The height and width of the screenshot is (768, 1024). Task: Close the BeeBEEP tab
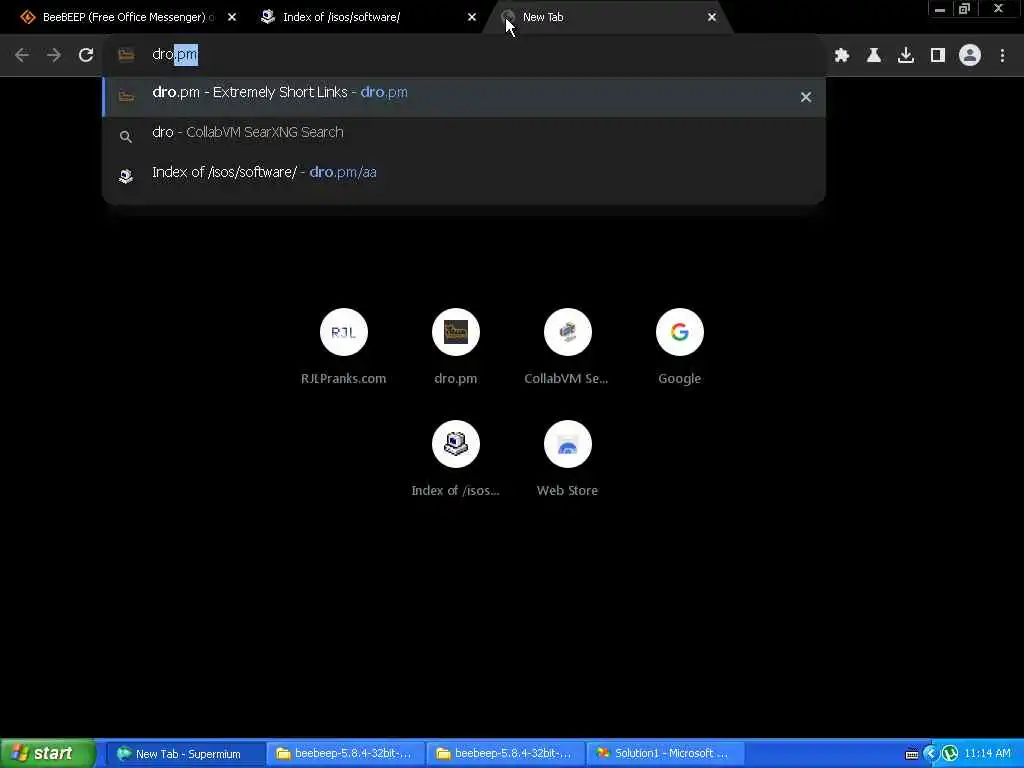click(x=232, y=17)
